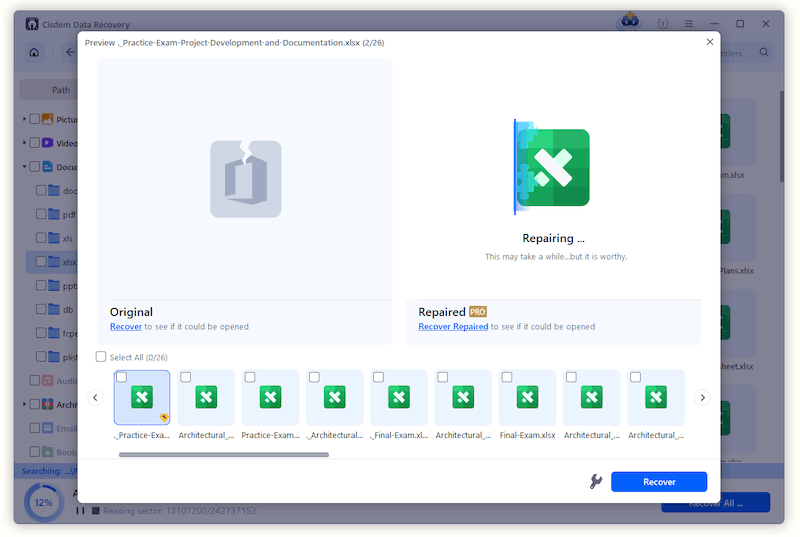Toggle the db folder checkbox
800x537 pixels.
tap(41, 309)
